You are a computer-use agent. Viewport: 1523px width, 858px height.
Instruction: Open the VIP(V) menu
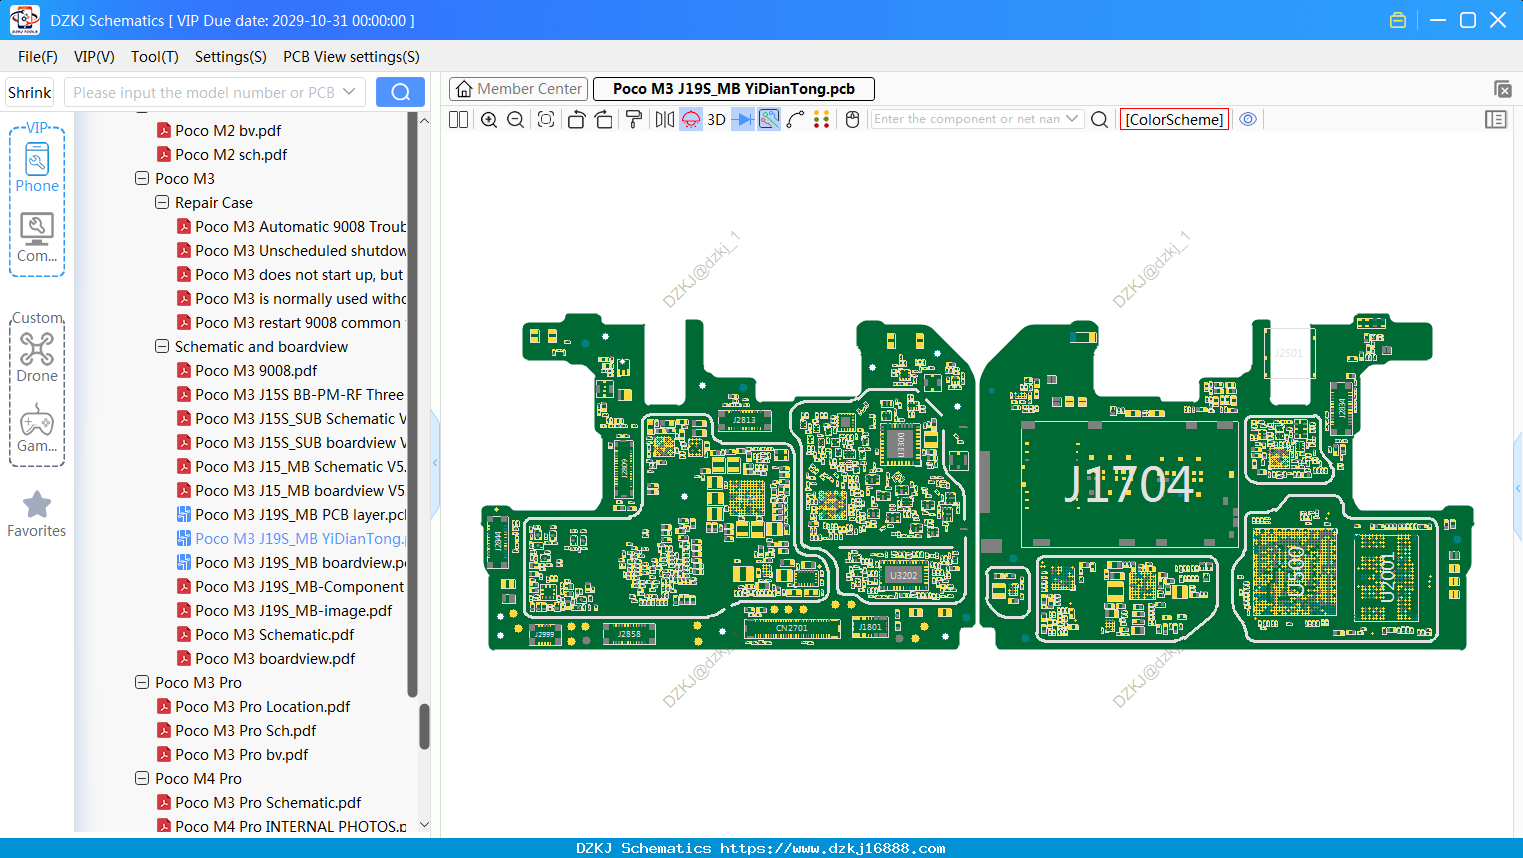(94, 57)
